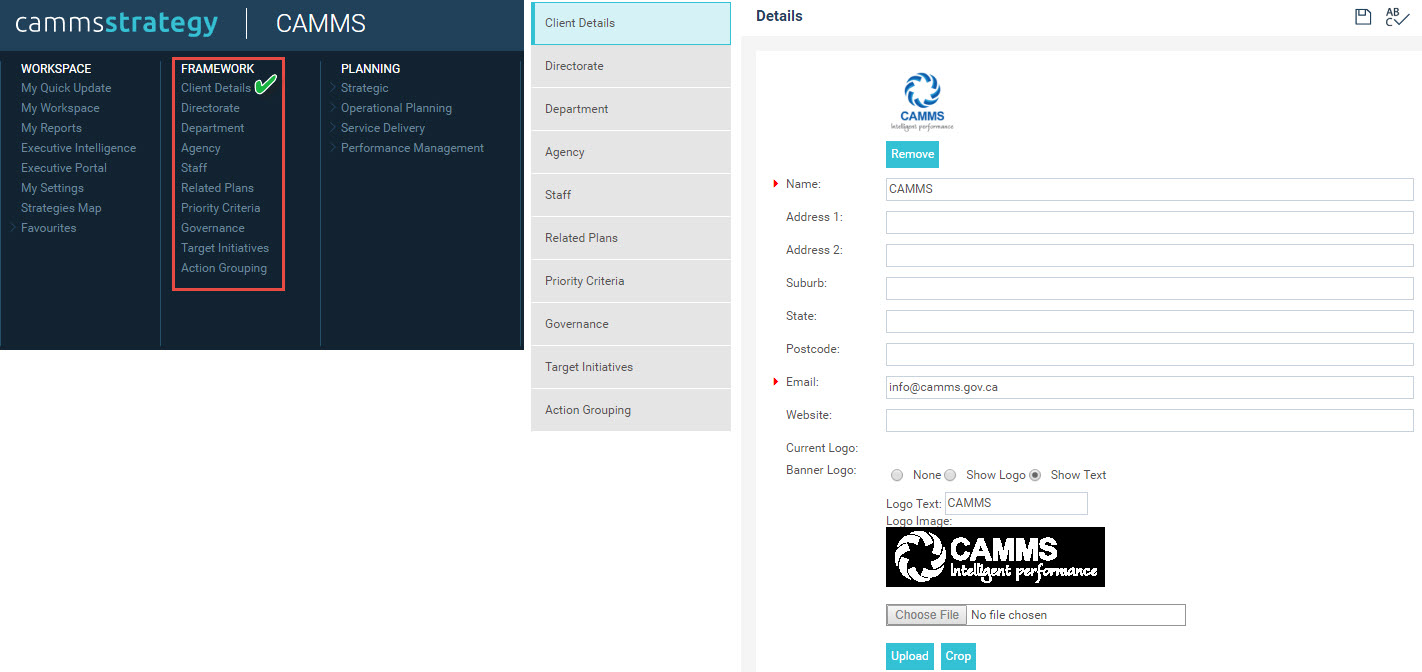Open Directorate from the Framework menu

210,108
